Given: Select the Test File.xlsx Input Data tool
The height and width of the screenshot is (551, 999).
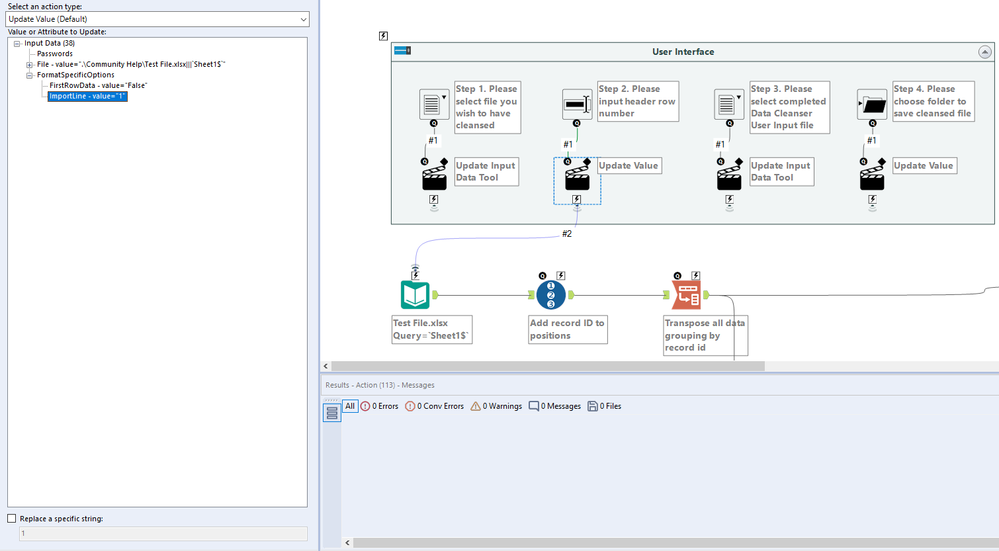Looking at the screenshot, I should [x=415, y=295].
